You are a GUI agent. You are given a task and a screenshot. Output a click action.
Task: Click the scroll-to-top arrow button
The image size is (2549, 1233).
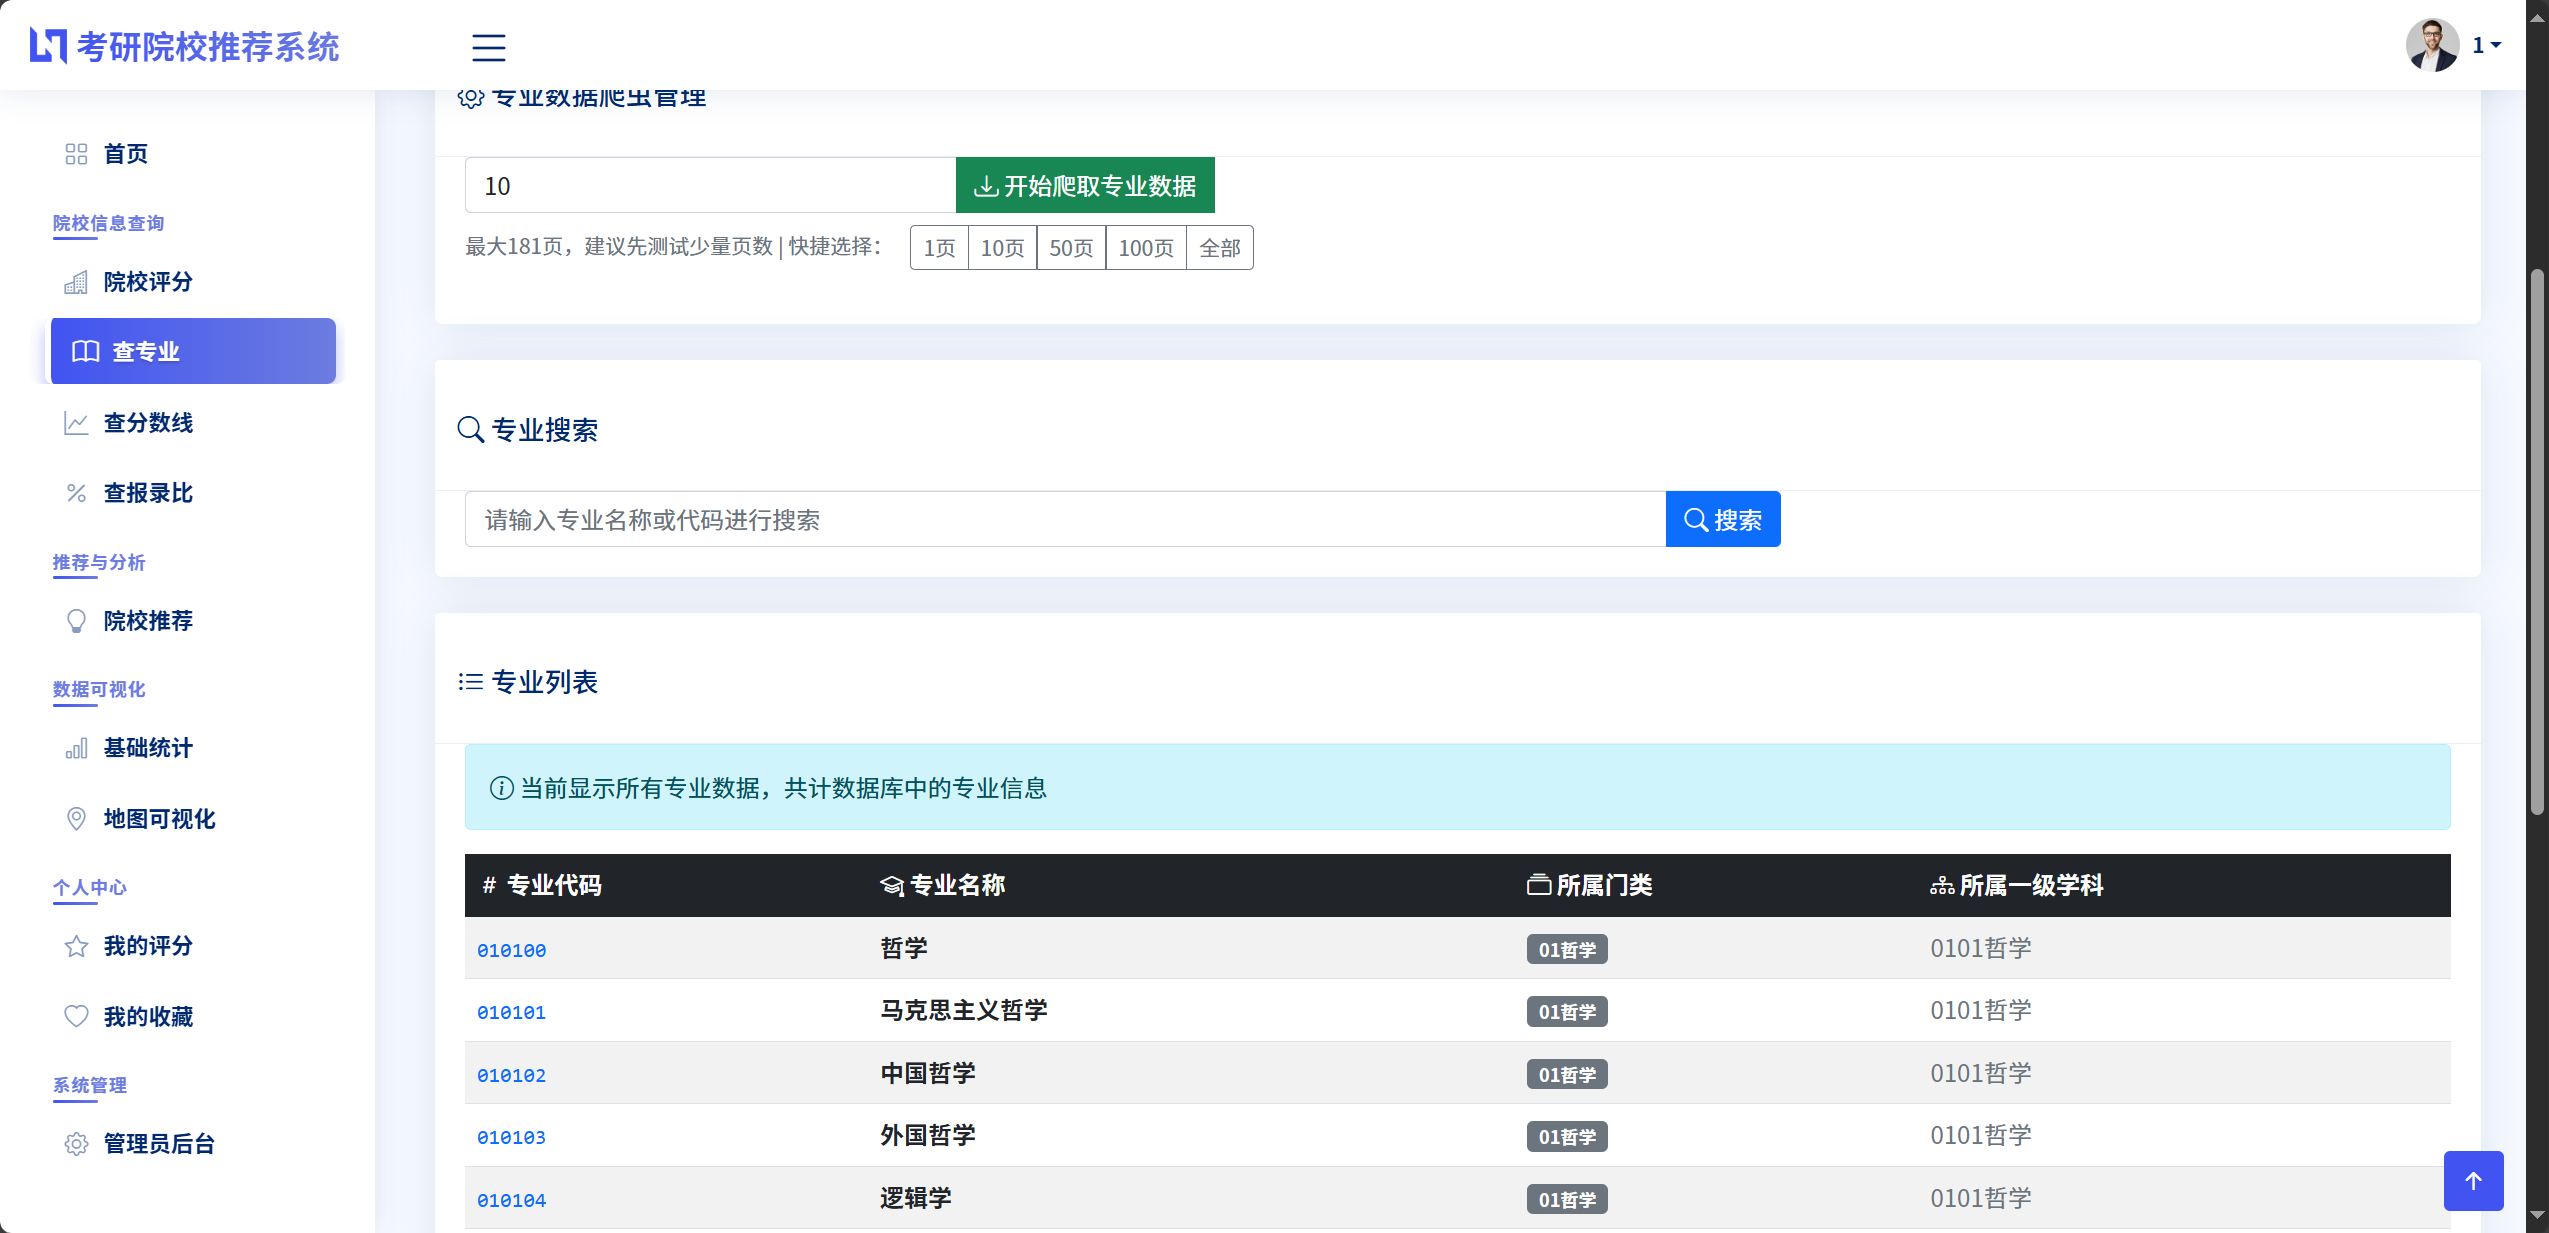tap(2472, 1180)
